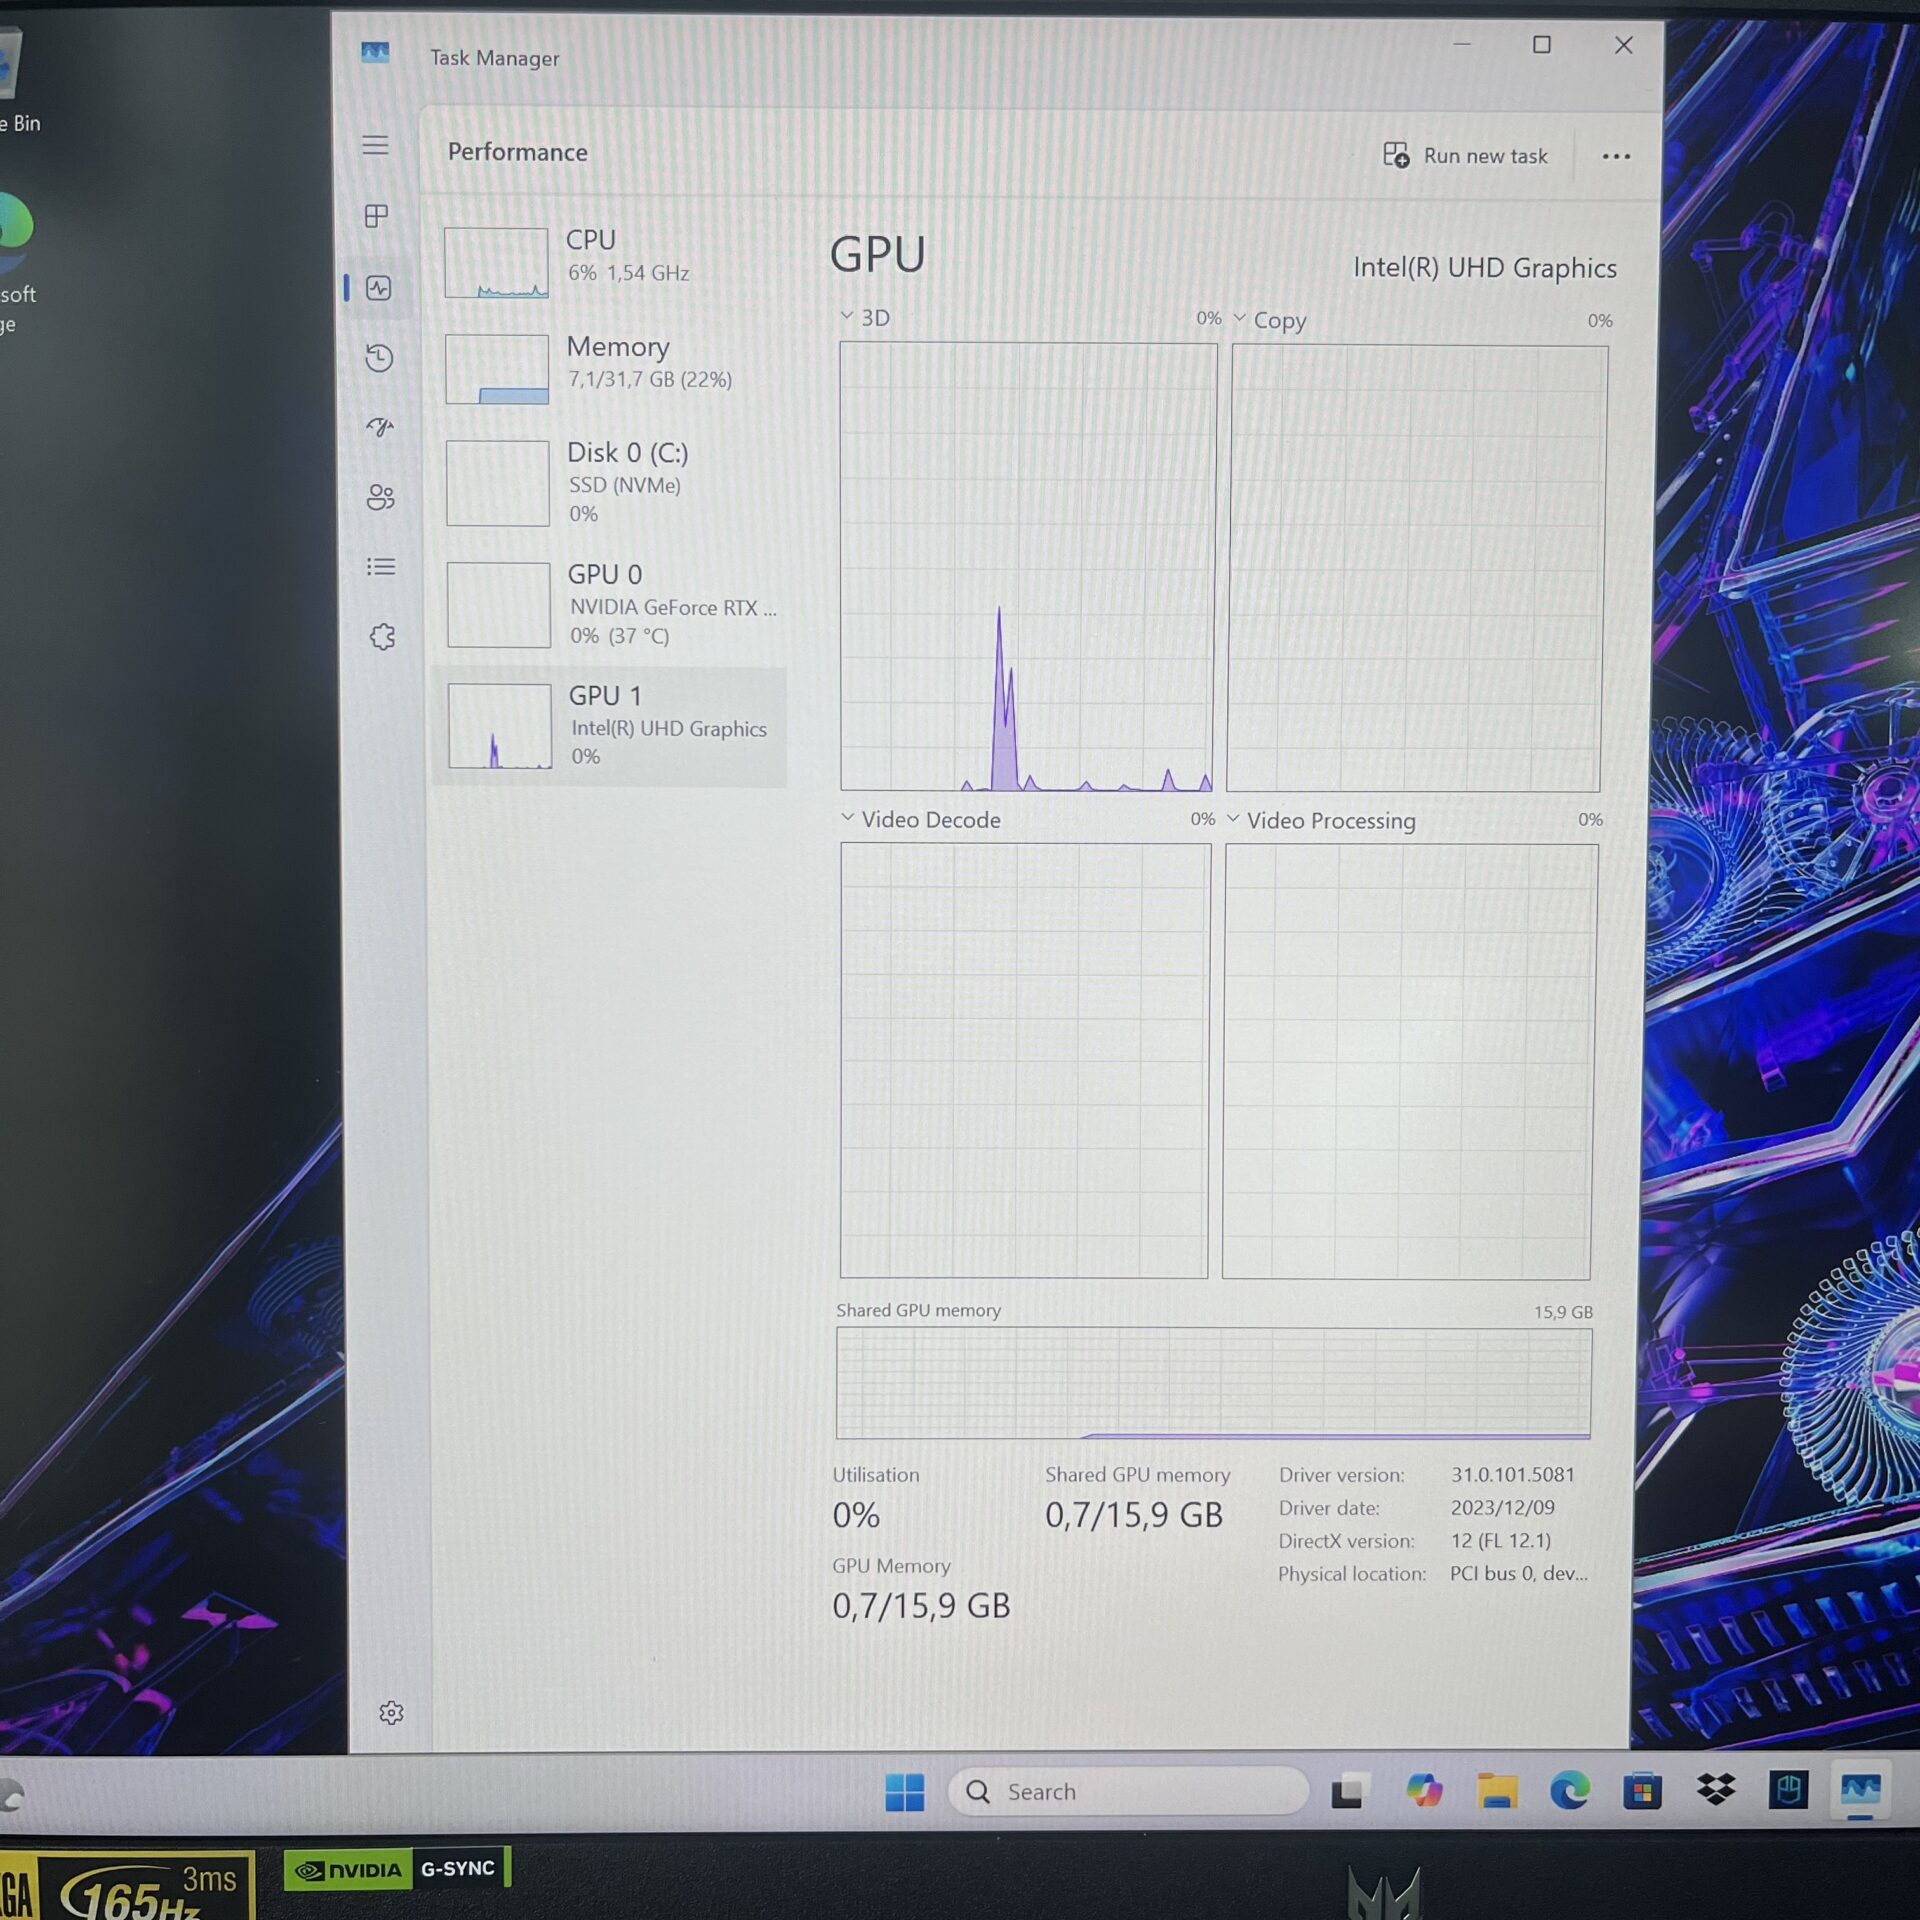Screen dimensions: 1920x1920
Task: Open the Startup apps icon in sidebar
Action: [380, 428]
